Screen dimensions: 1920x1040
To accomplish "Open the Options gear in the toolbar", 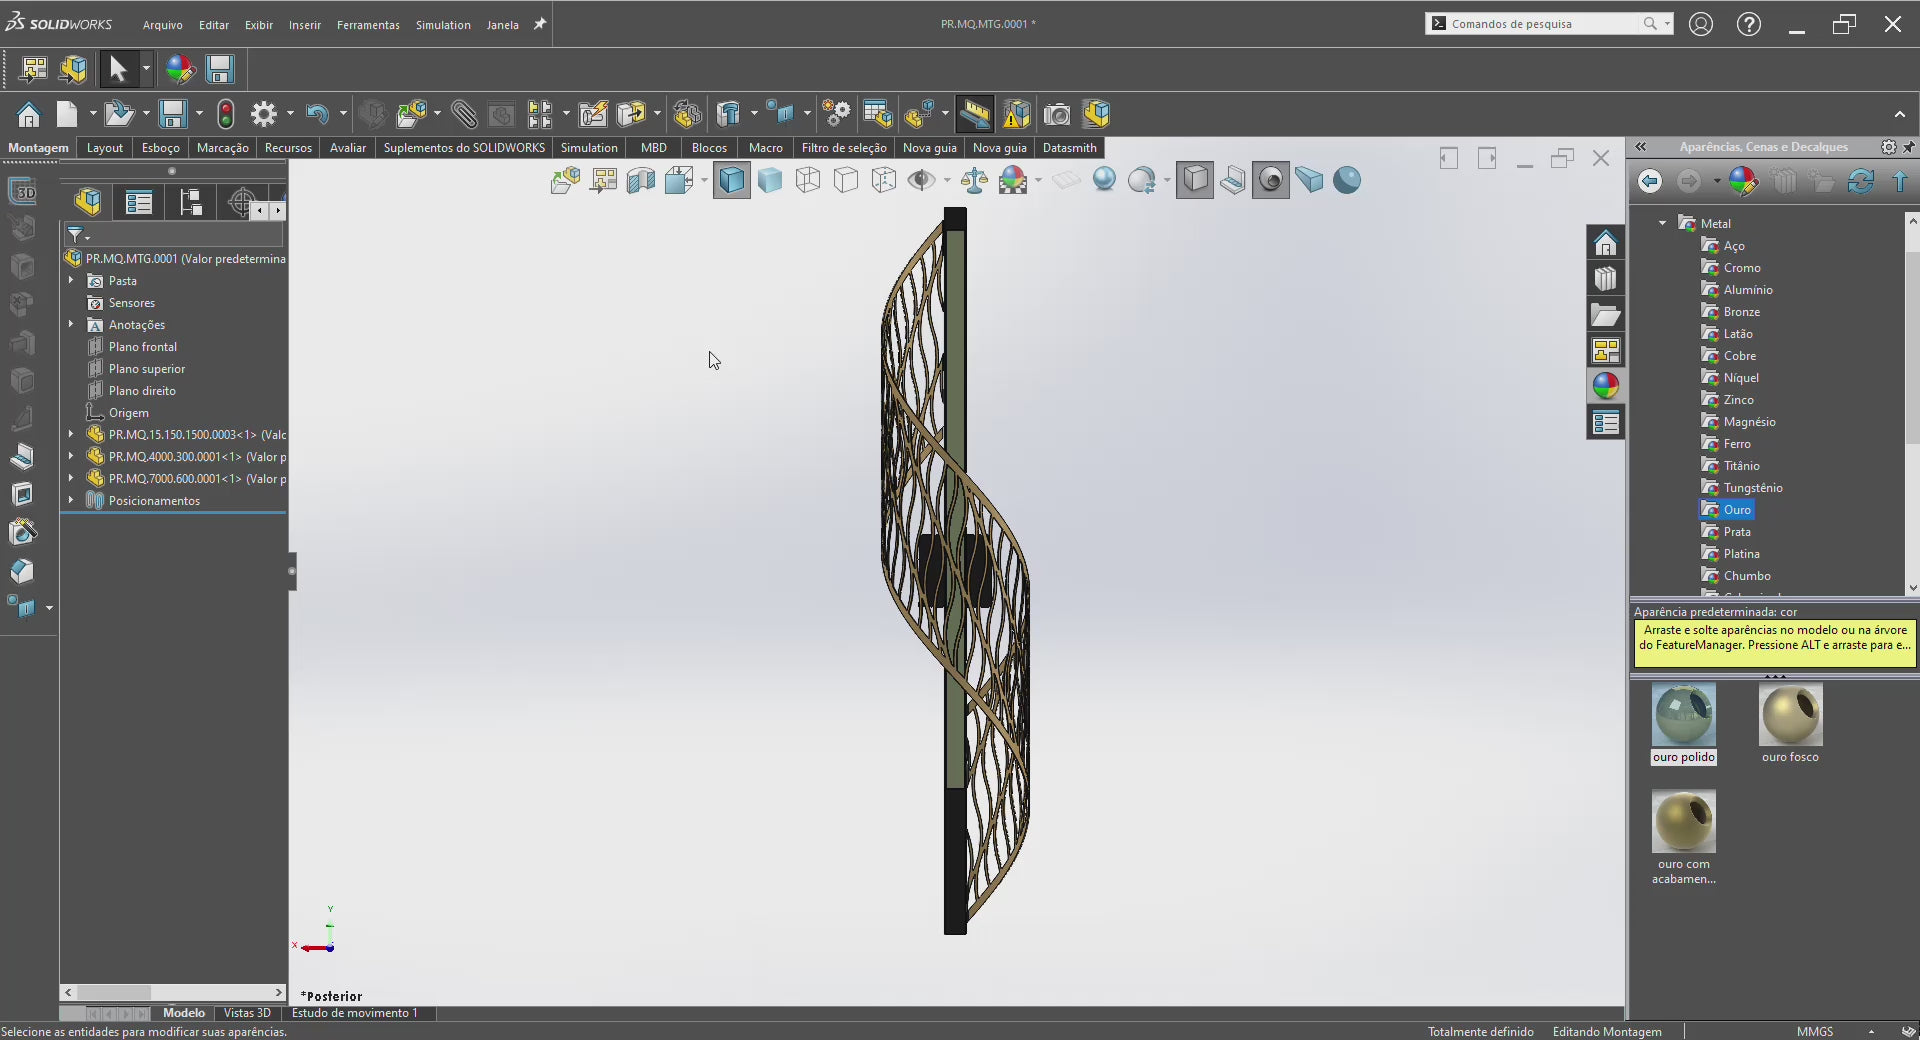I will 263,115.
